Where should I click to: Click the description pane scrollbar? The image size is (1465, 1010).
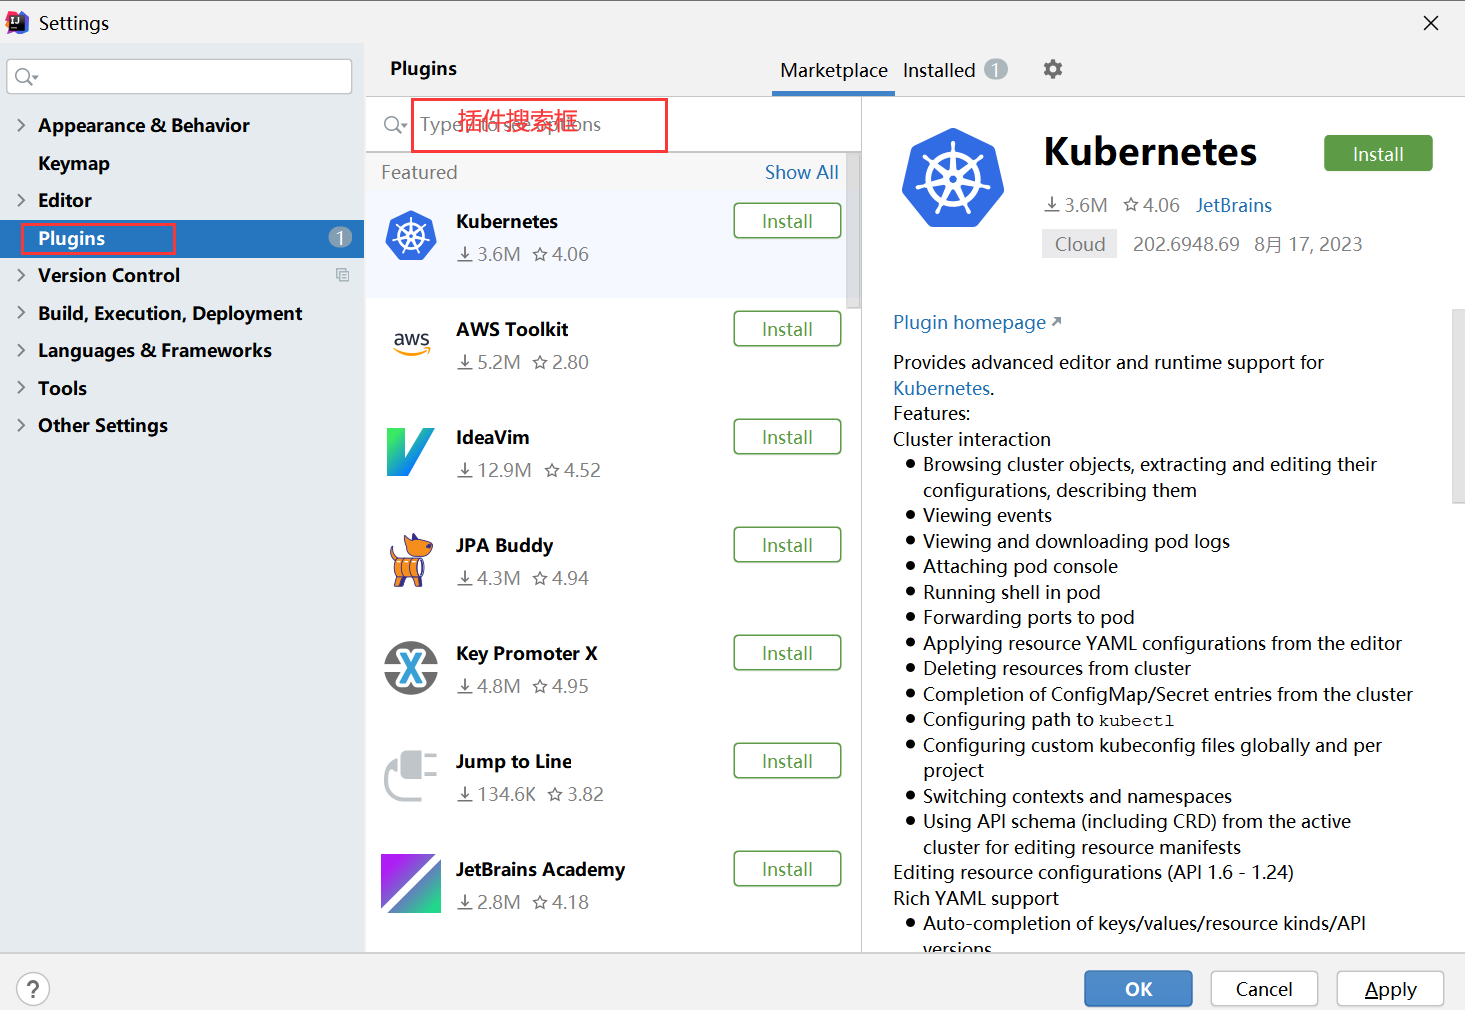1458,405
